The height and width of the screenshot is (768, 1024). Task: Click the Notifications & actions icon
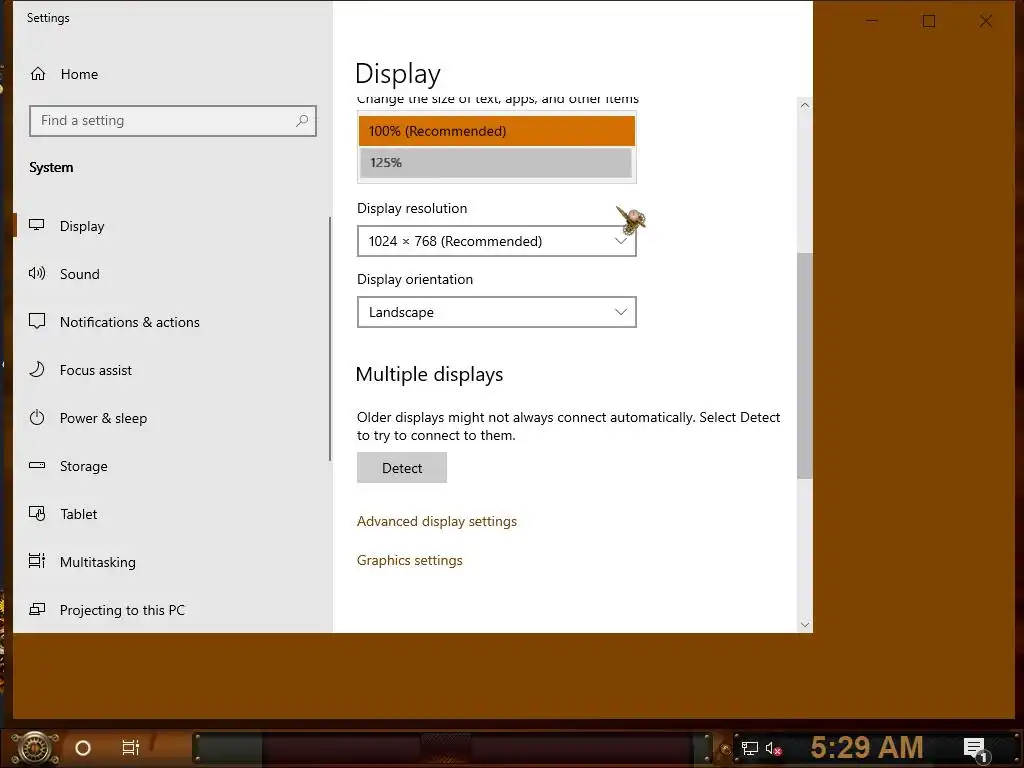(x=37, y=321)
